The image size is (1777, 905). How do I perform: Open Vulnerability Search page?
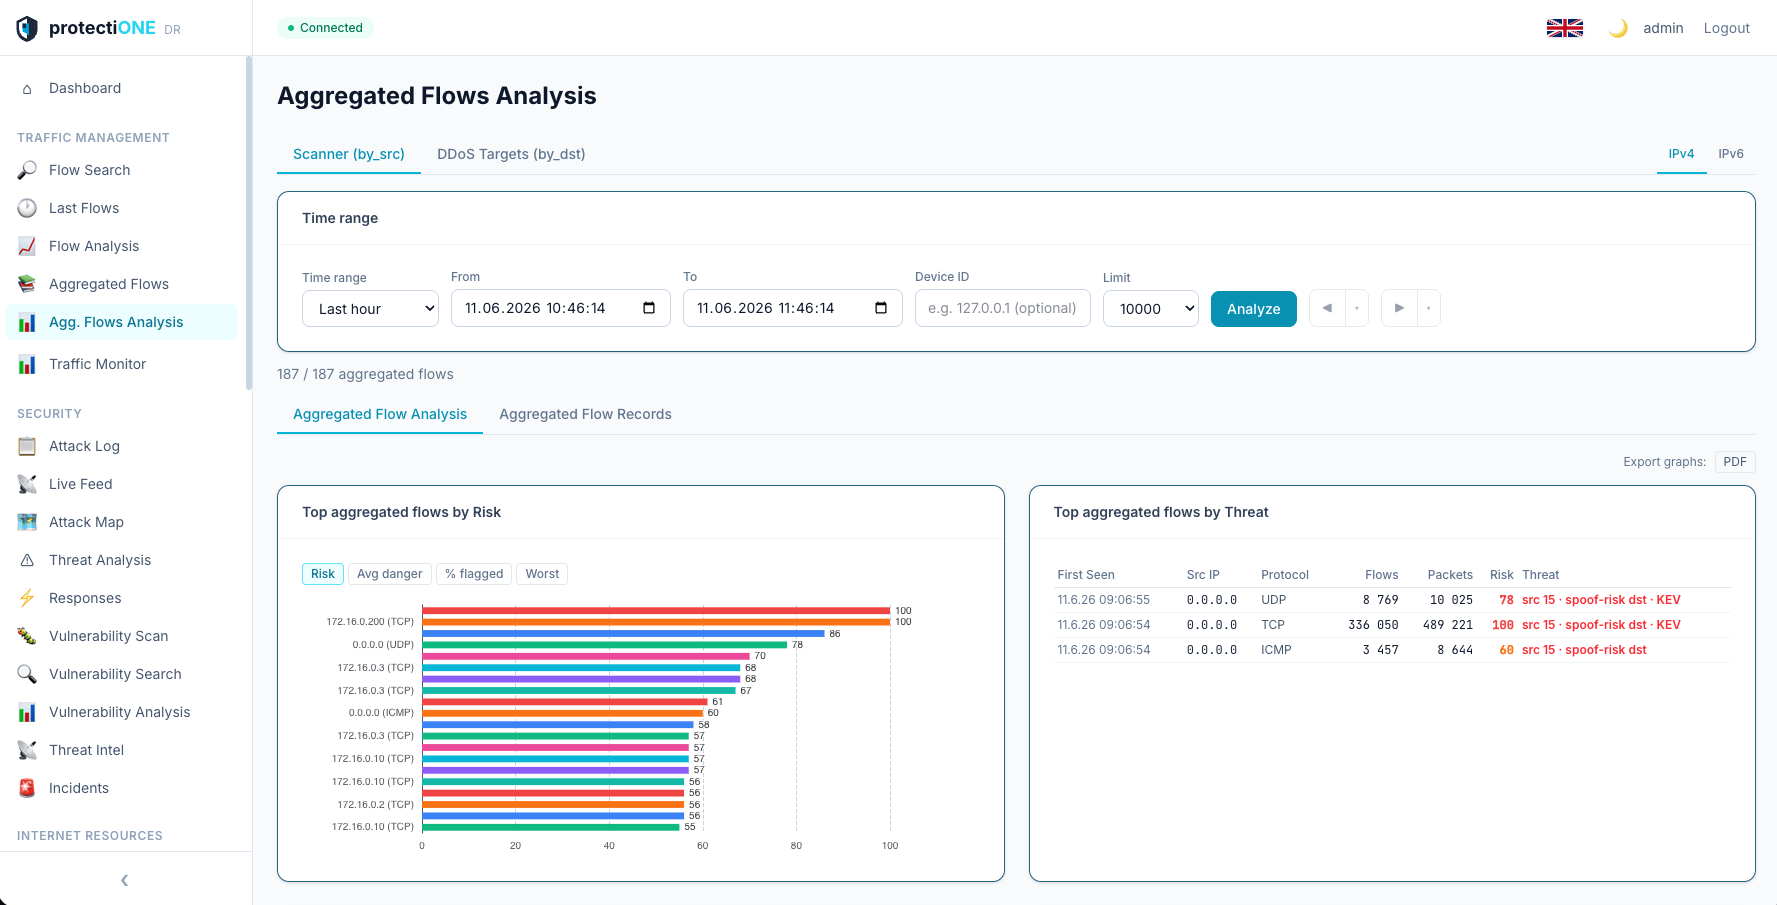click(x=120, y=674)
